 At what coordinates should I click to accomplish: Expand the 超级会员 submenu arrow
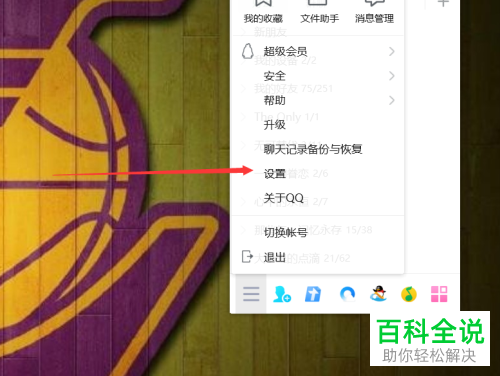pos(392,51)
